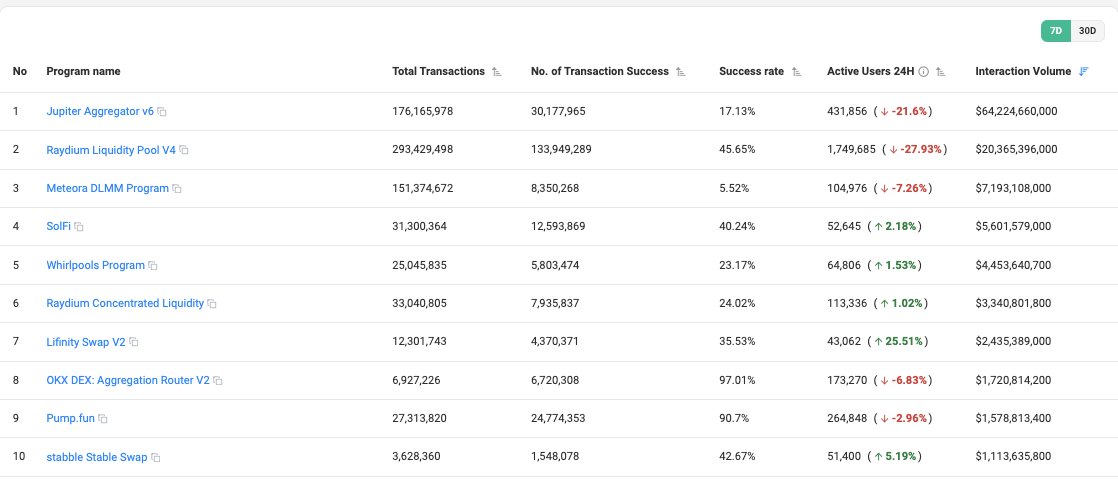Copy Jupiter Aggregator v6 address icon
This screenshot has height=482, width=1118.
[162, 112]
